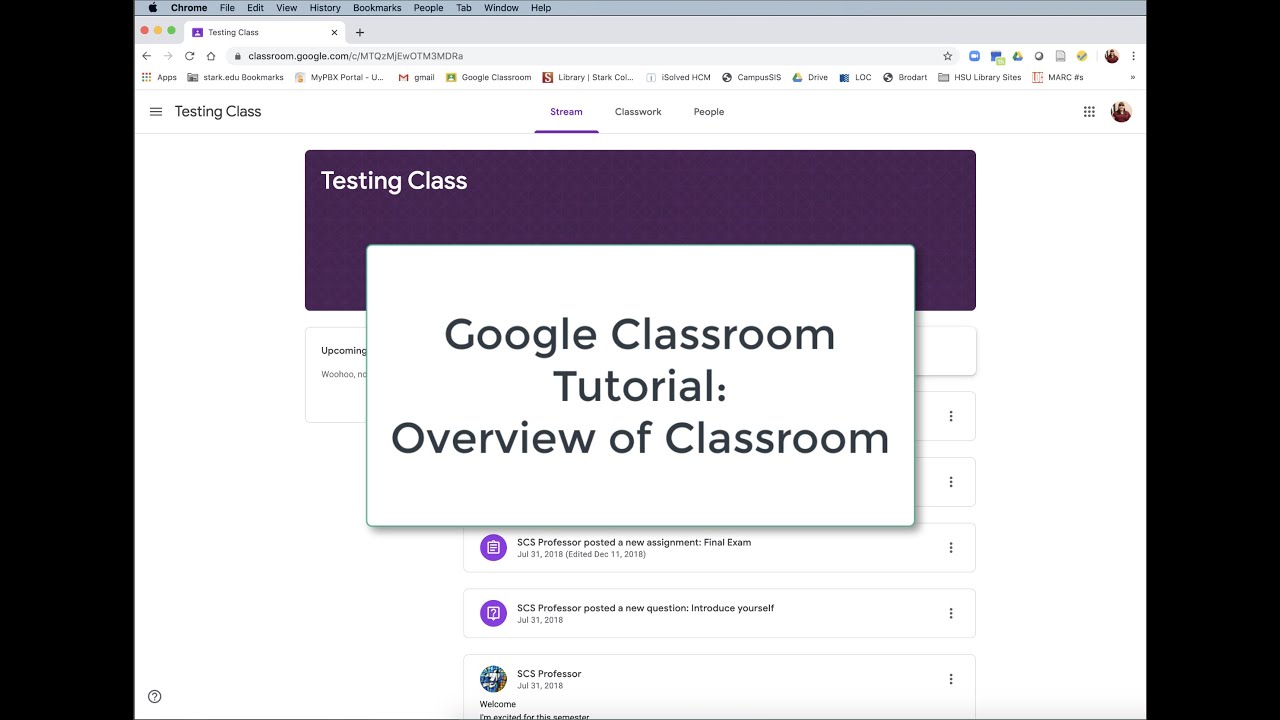Open the Classroom account avatar
Image resolution: width=1280 pixels, height=720 pixels.
1121,112
